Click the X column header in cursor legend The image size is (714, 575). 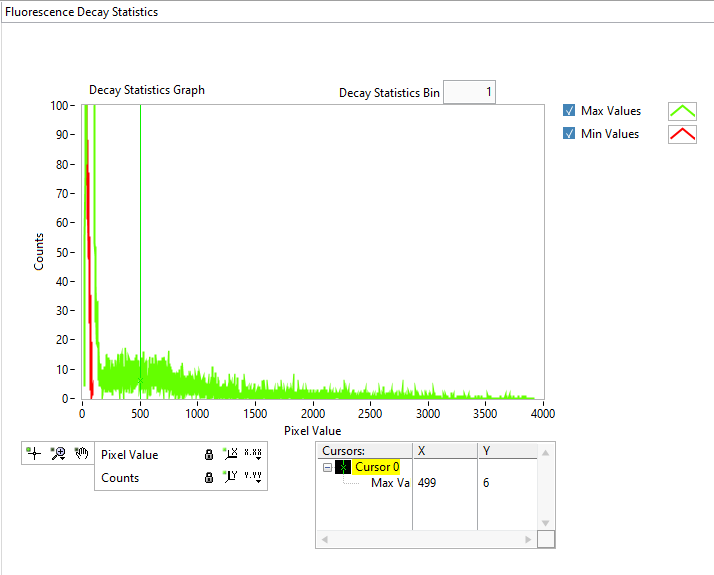[445, 451]
